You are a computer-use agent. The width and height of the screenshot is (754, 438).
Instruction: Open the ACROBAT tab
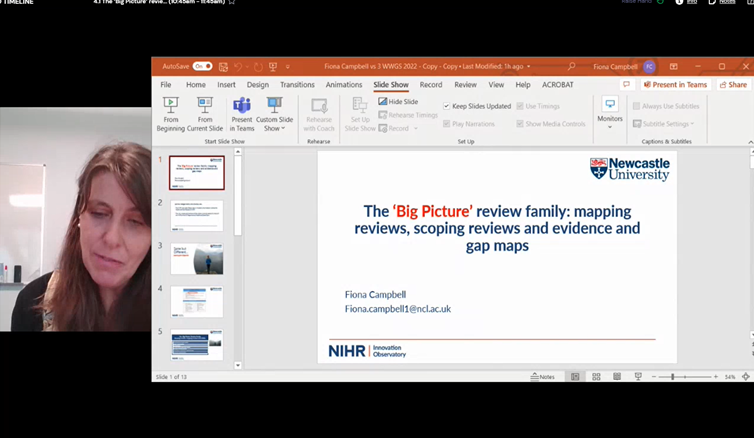click(x=558, y=85)
